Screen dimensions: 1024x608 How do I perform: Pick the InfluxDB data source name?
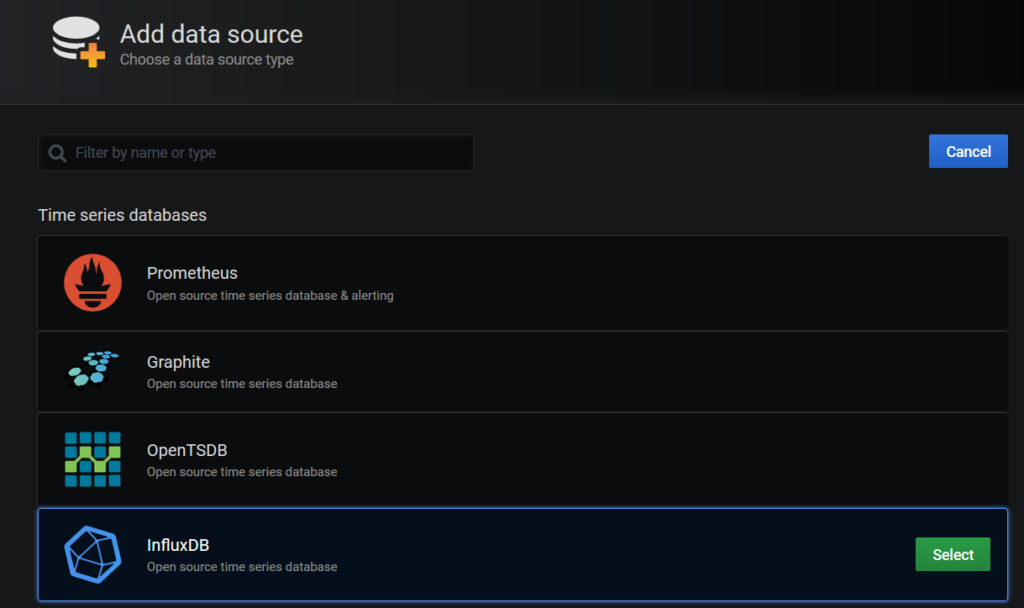click(178, 545)
